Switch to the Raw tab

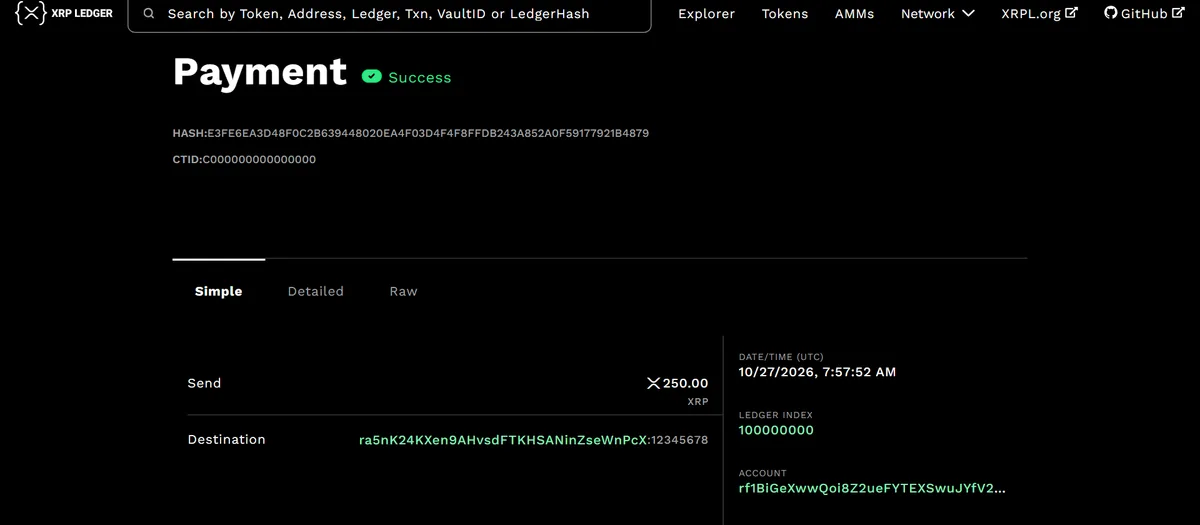[403, 291]
